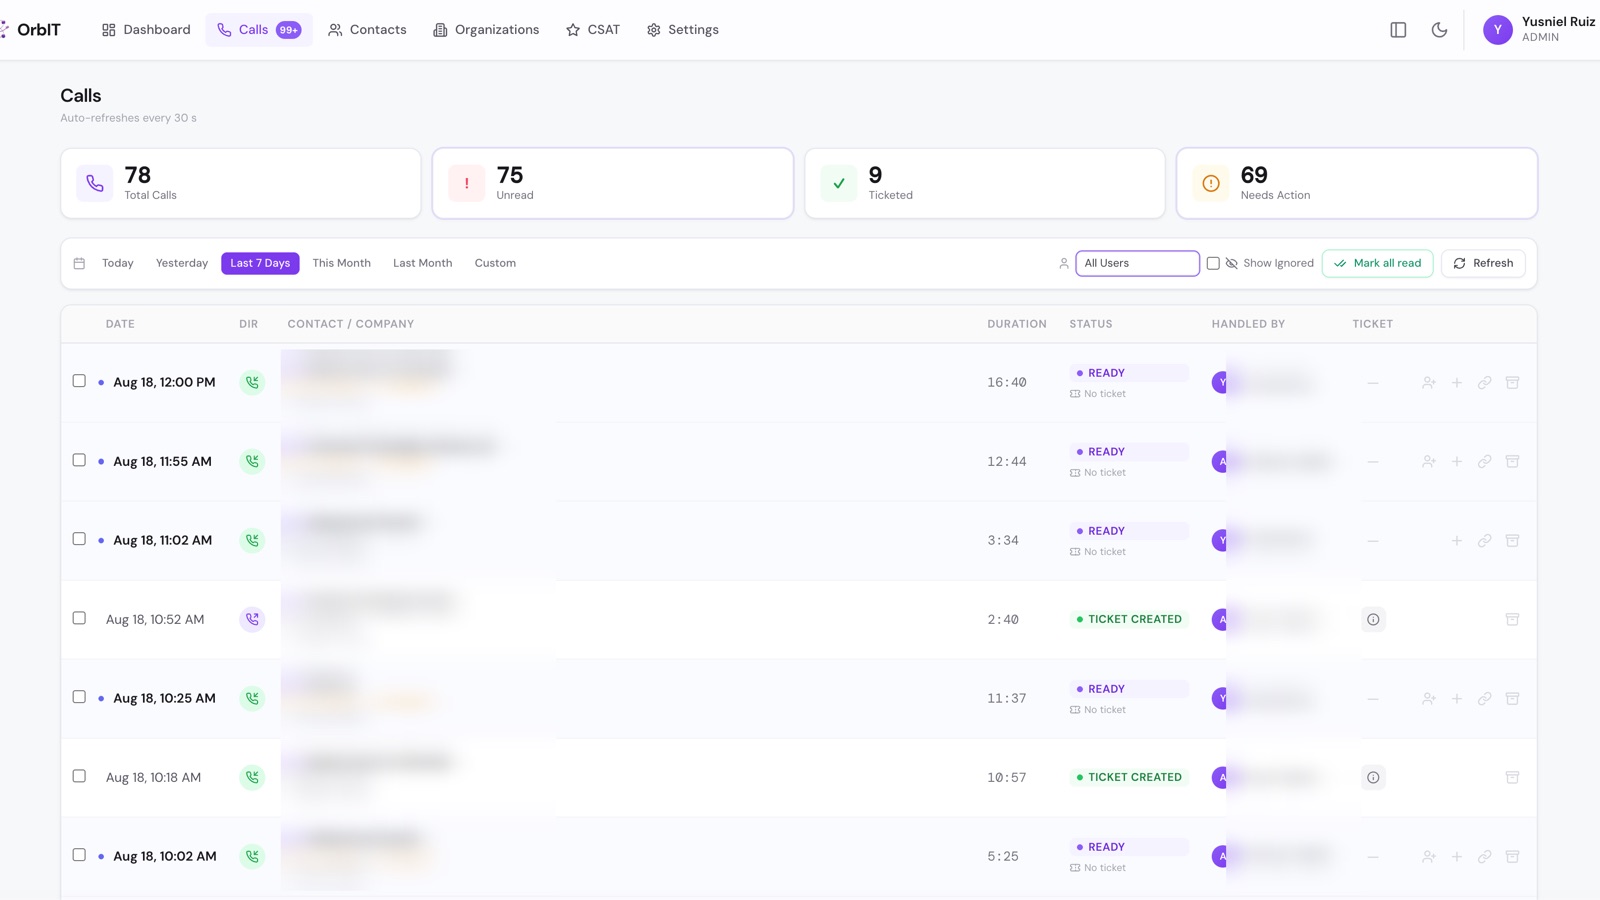Toggle the sidebar panel layout icon
Viewport: 1600px width, 900px height.
pos(1398,30)
